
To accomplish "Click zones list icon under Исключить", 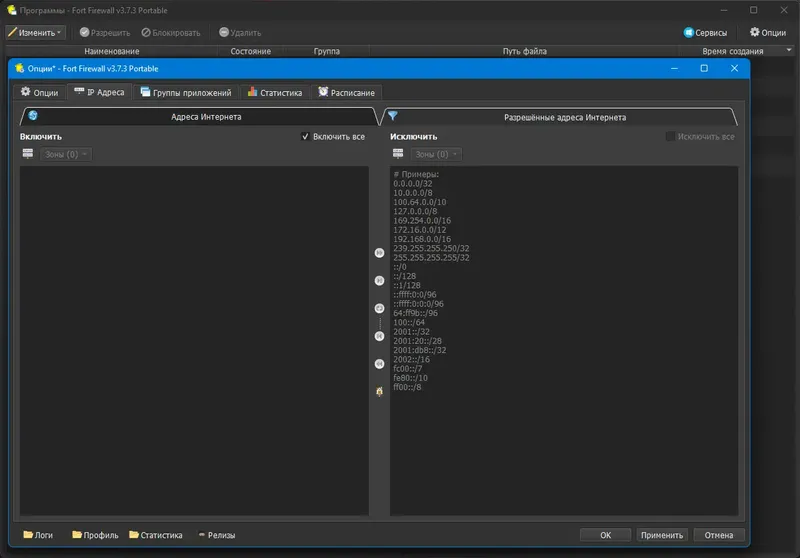I will (x=398, y=154).
